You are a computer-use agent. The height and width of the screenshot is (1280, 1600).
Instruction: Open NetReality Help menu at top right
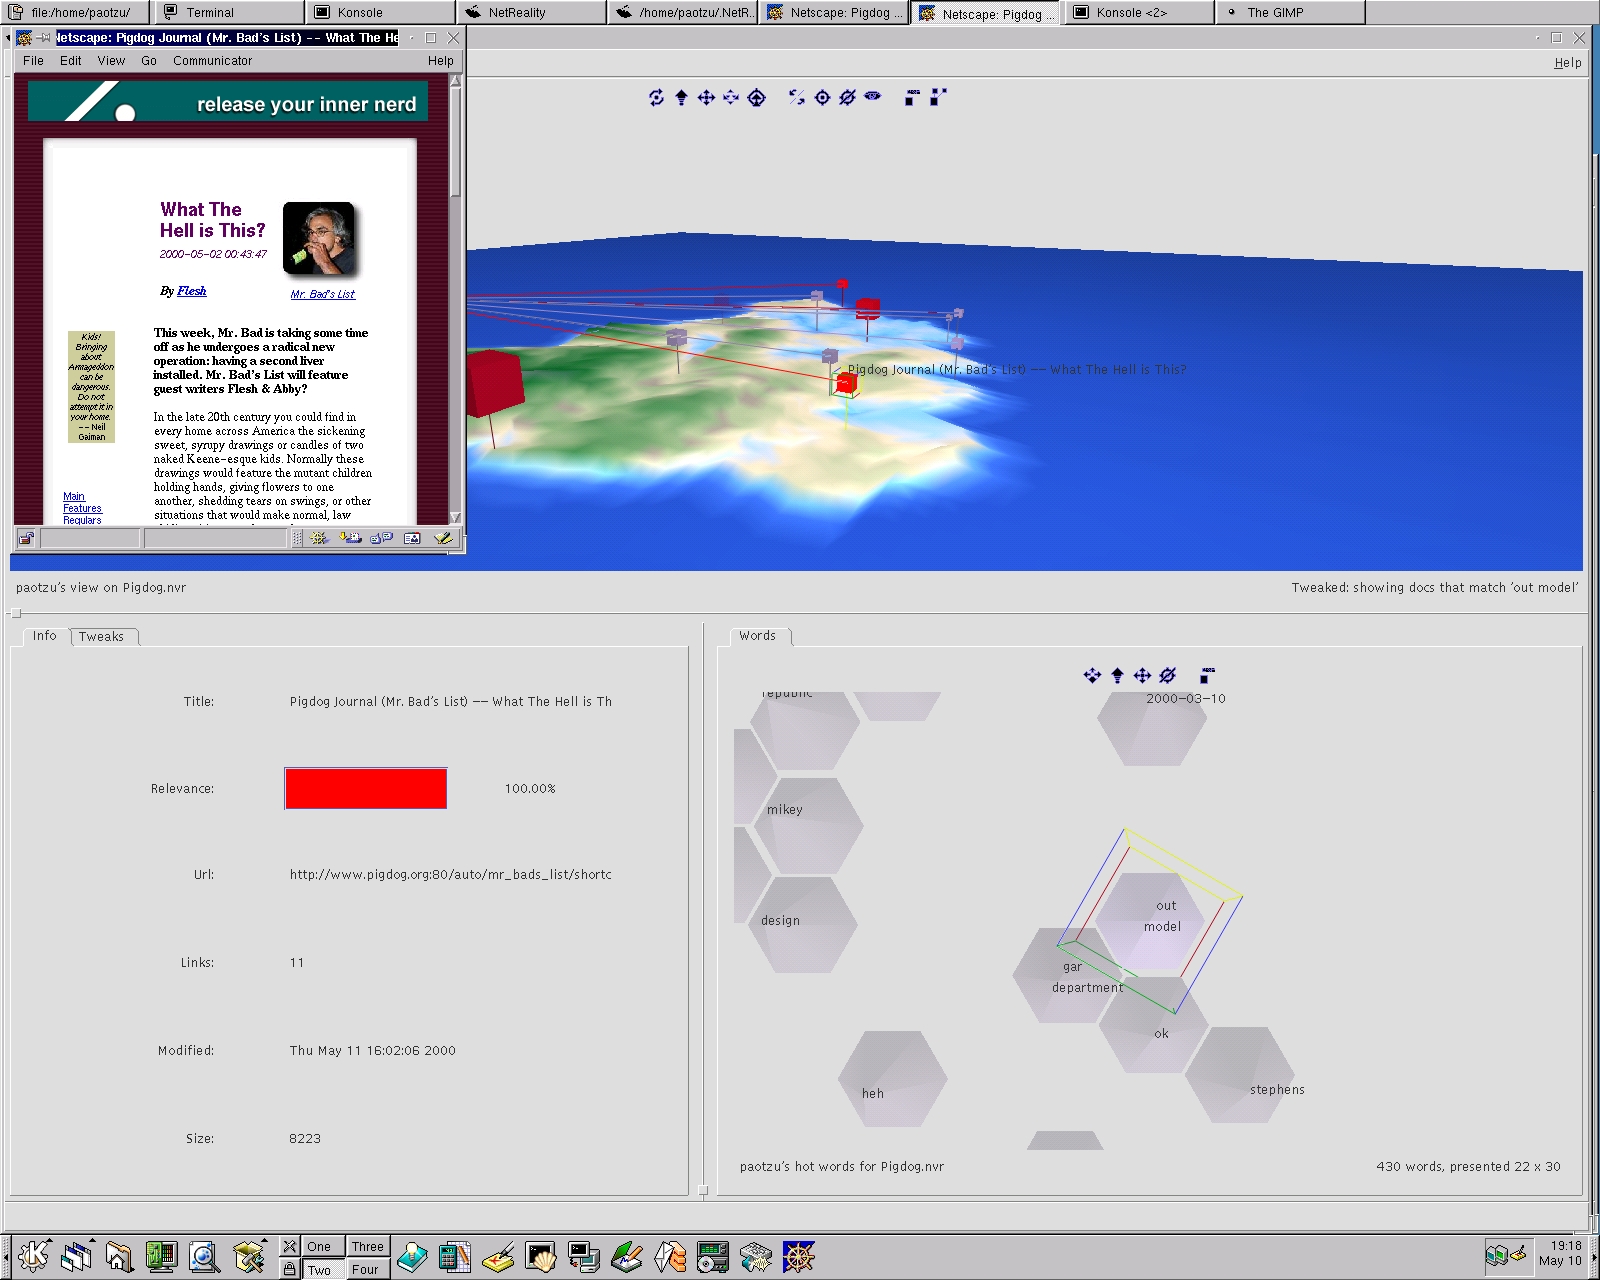point(1568,63)
